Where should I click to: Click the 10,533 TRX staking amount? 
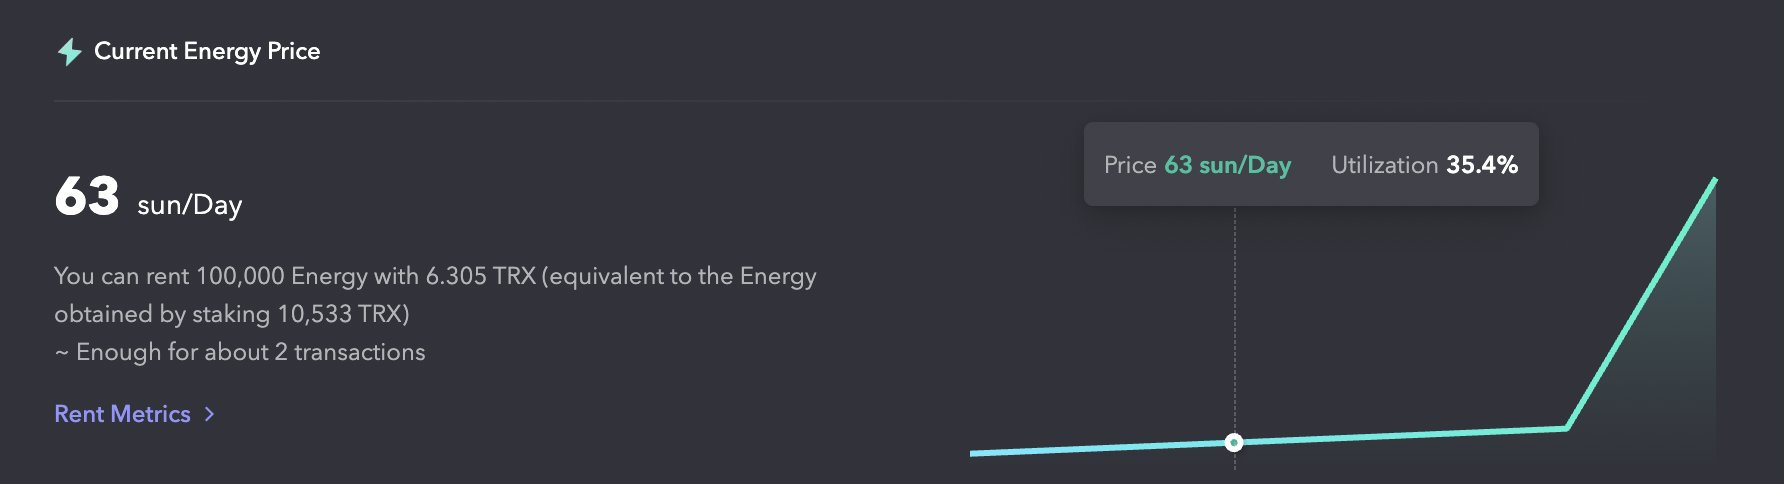pos(339,314)
